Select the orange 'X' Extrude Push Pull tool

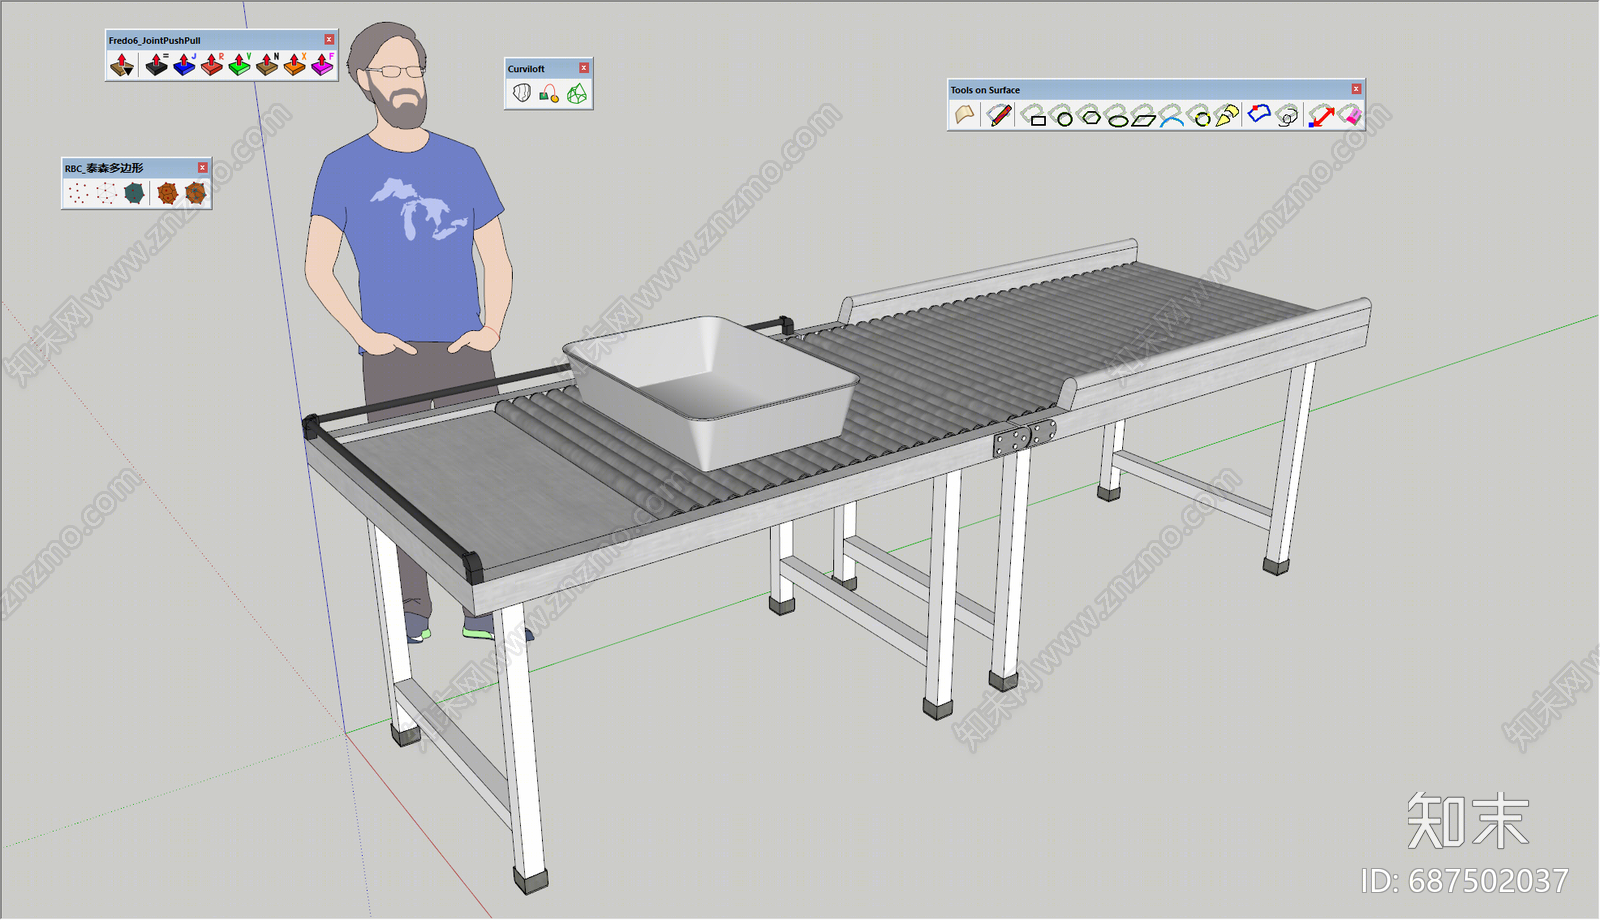pyautogui.click(x=294, y=65)
